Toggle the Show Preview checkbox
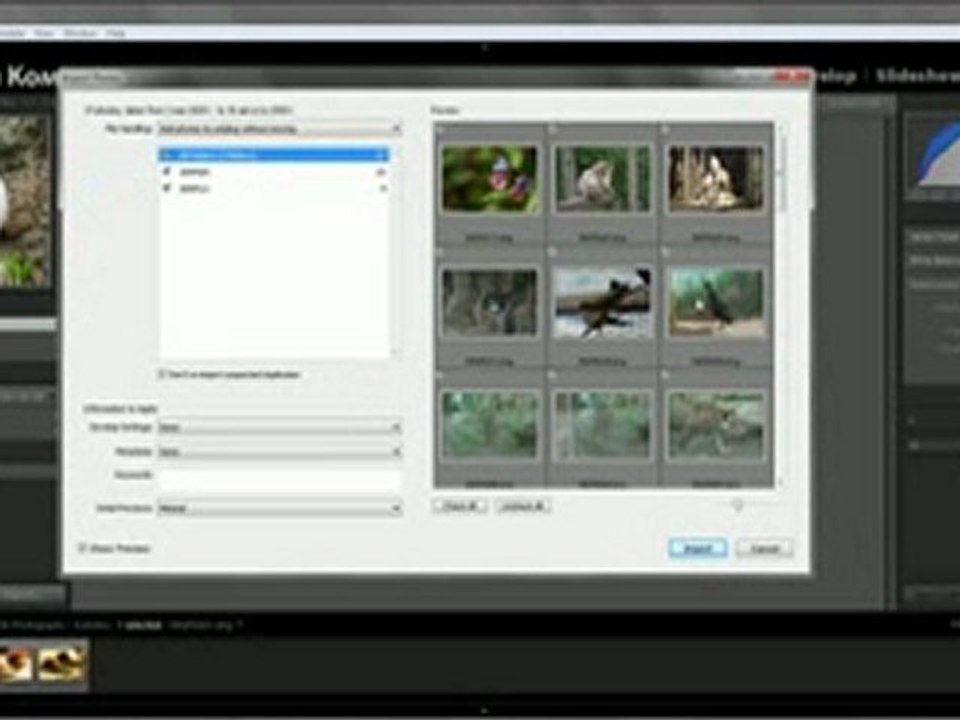 click(83, 548)
